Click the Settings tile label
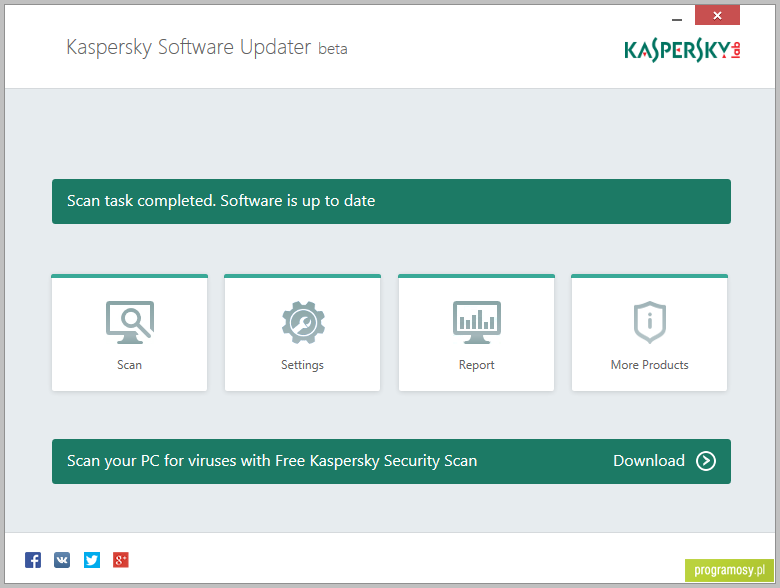This screenshot has height=588, width=780. pyautogui.click(x=302, y=365)
